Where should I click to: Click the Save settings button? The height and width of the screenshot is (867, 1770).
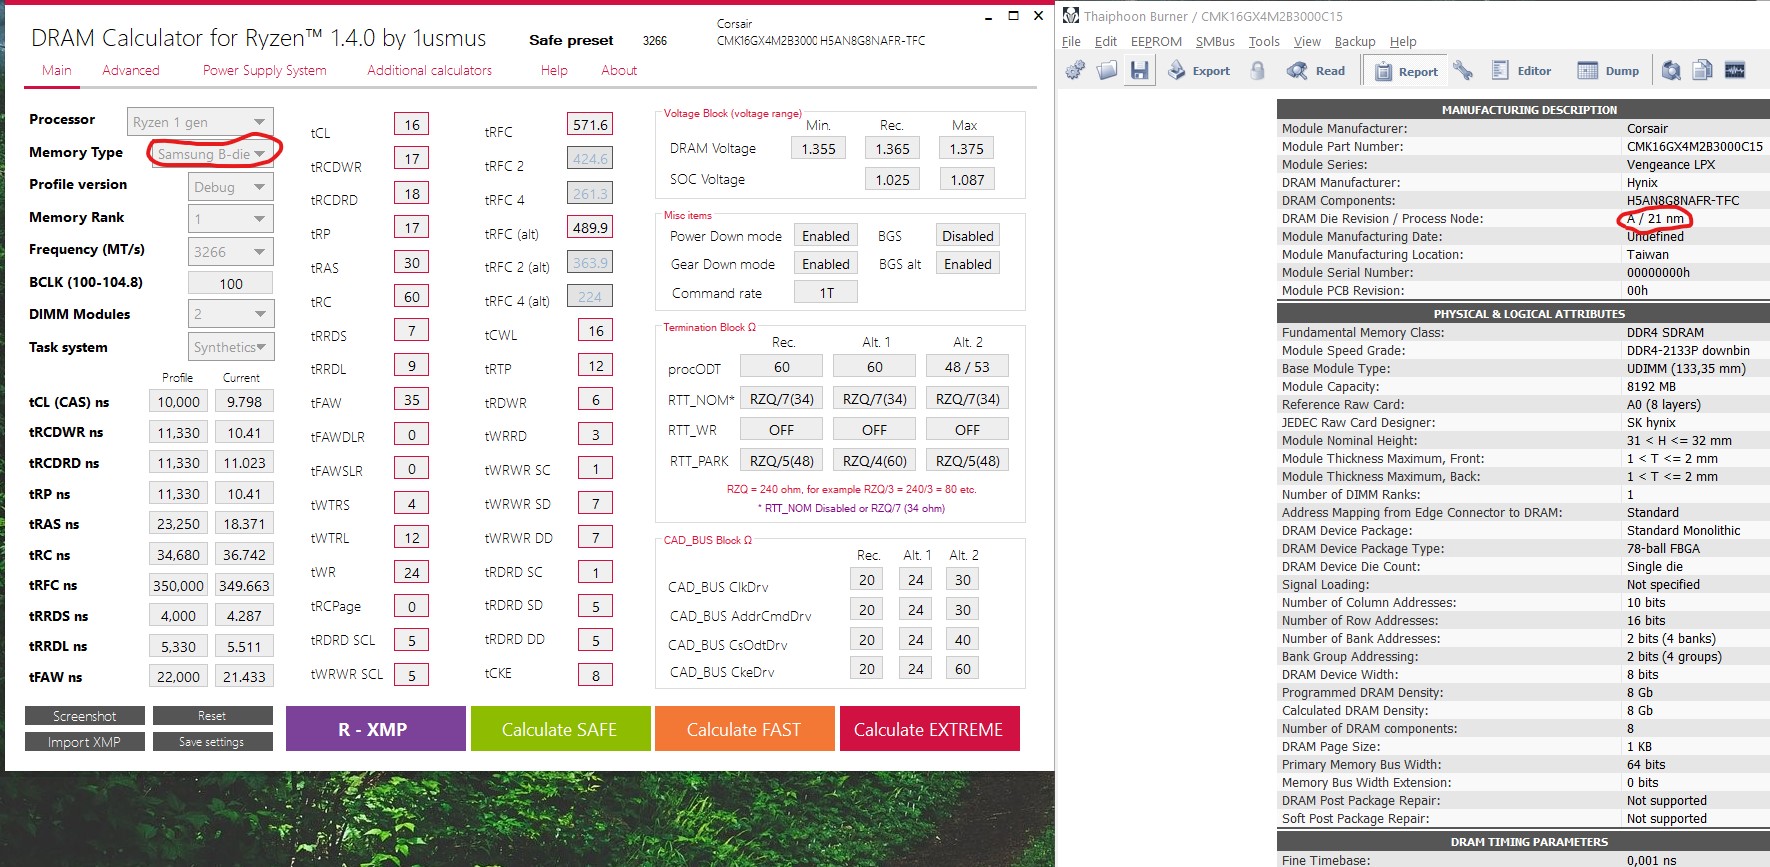pos(212,742)
